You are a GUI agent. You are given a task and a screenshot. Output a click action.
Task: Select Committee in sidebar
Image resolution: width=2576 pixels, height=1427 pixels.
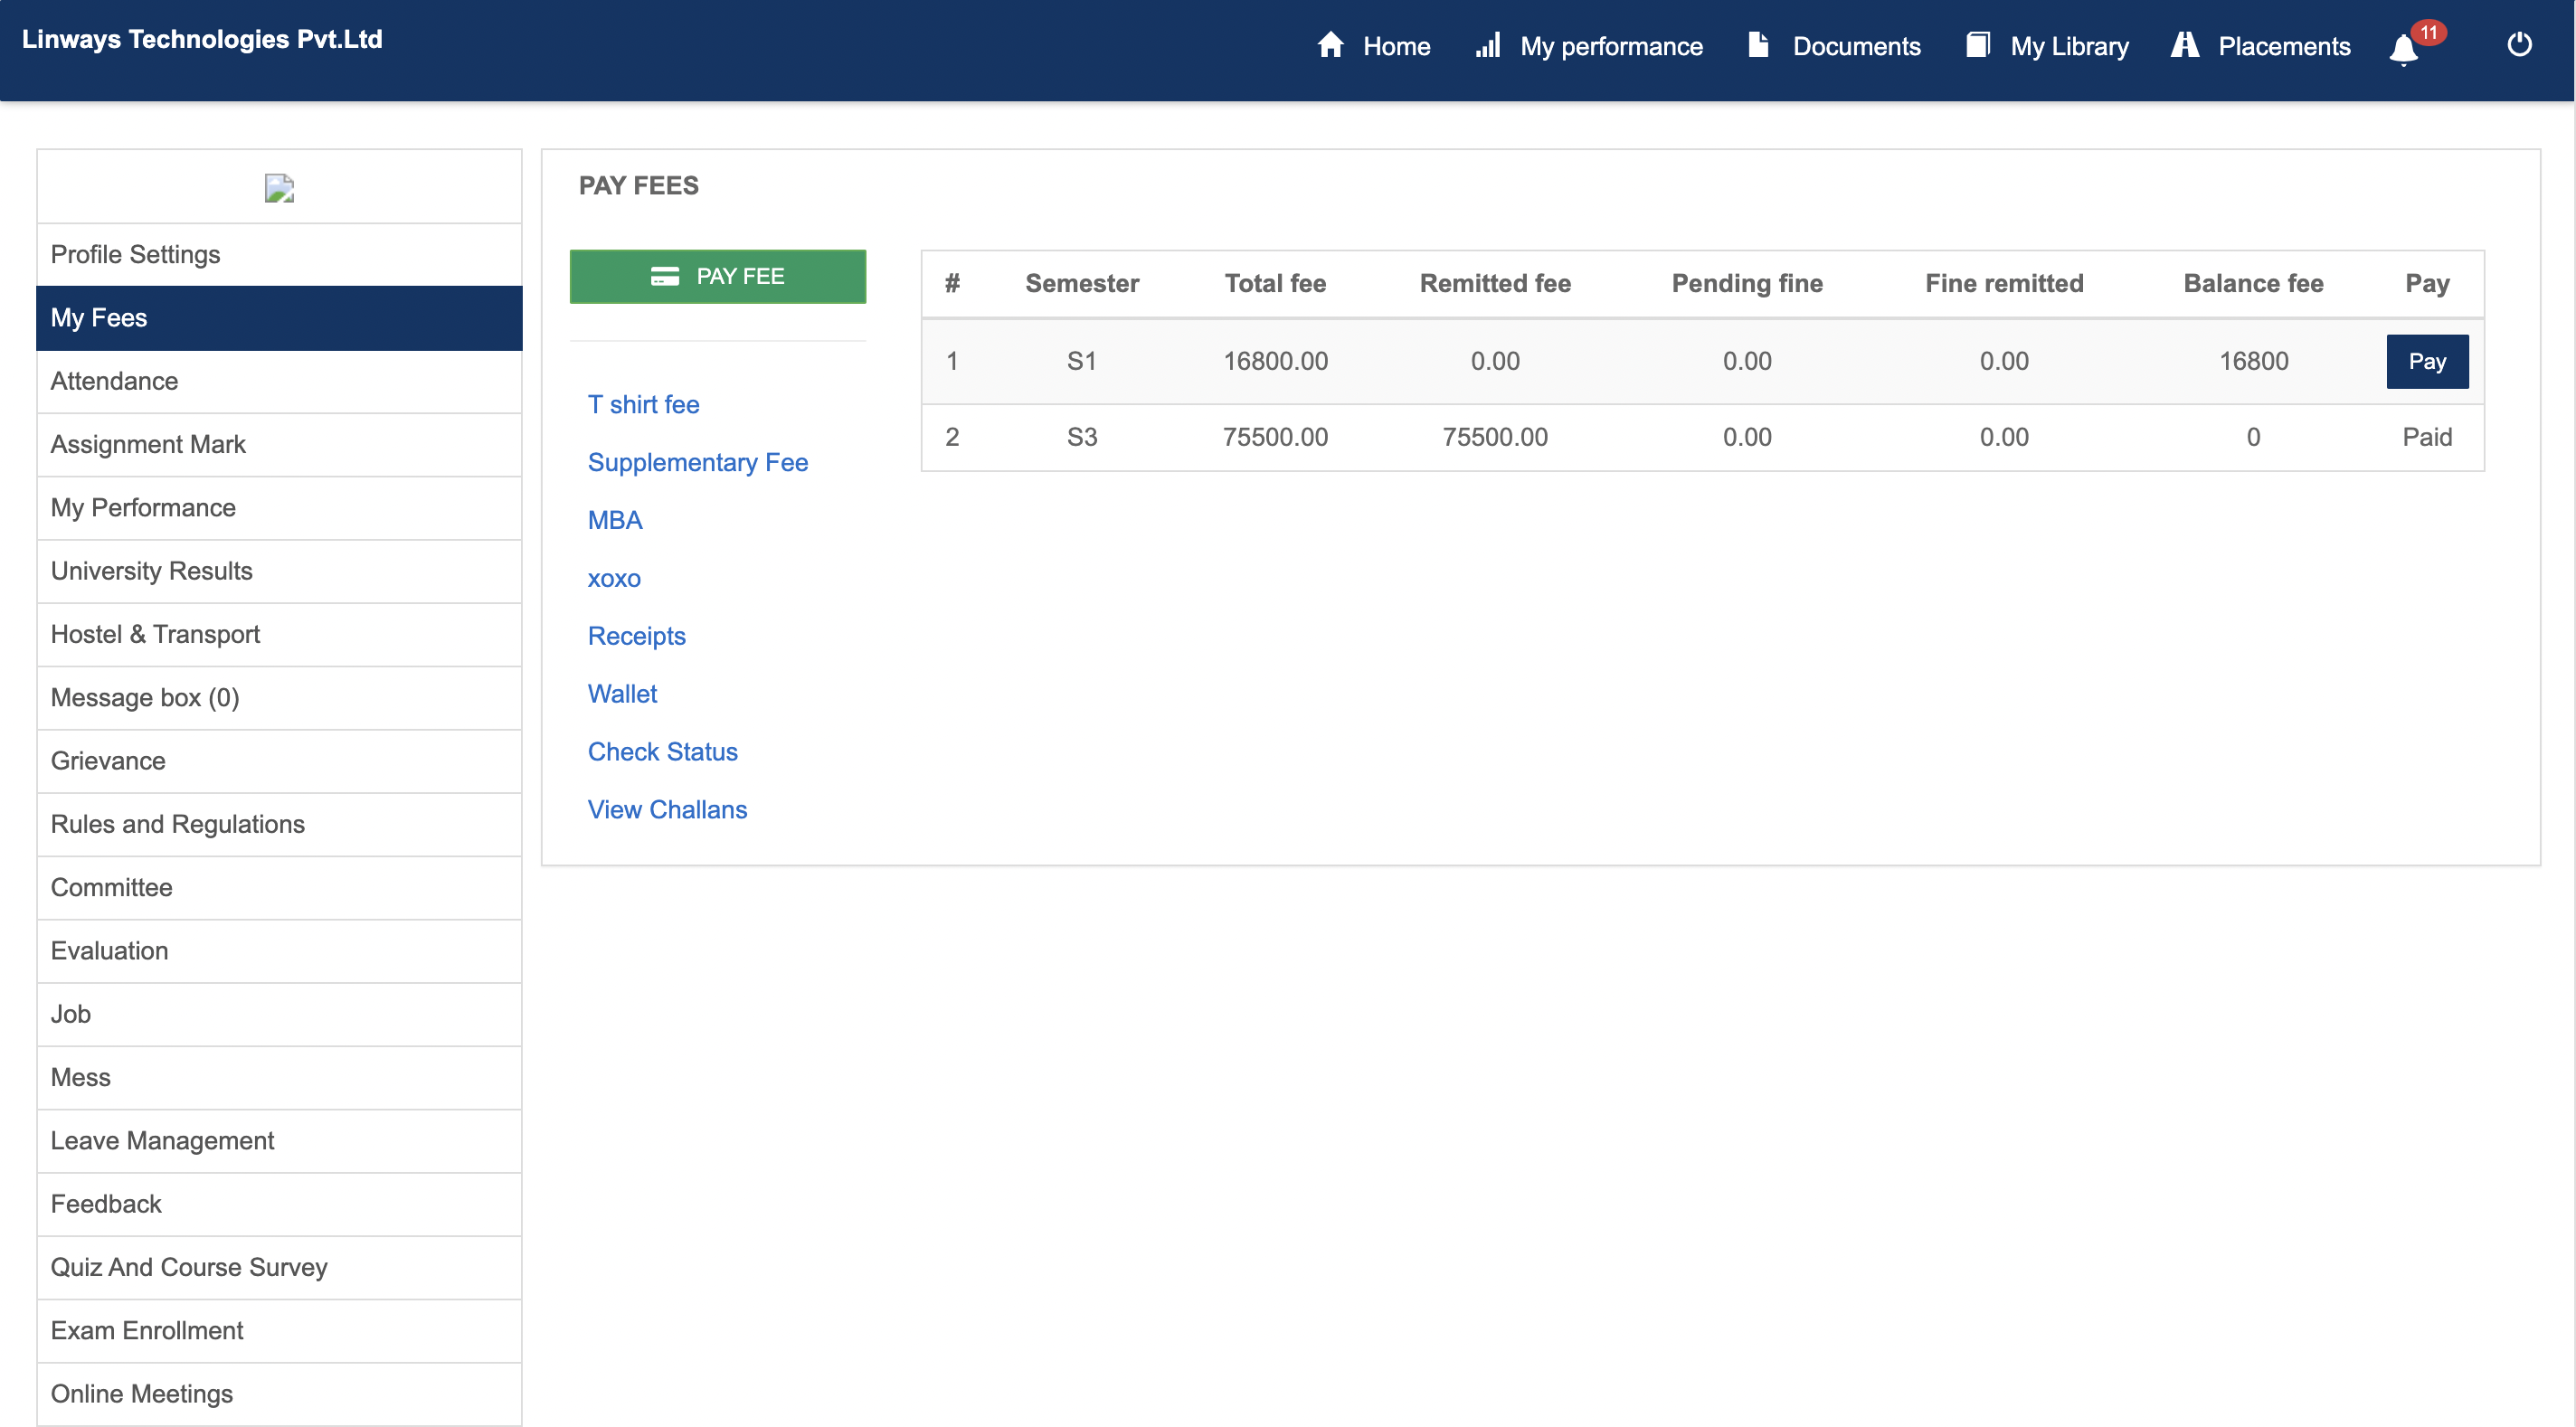[x=279, y=888]
